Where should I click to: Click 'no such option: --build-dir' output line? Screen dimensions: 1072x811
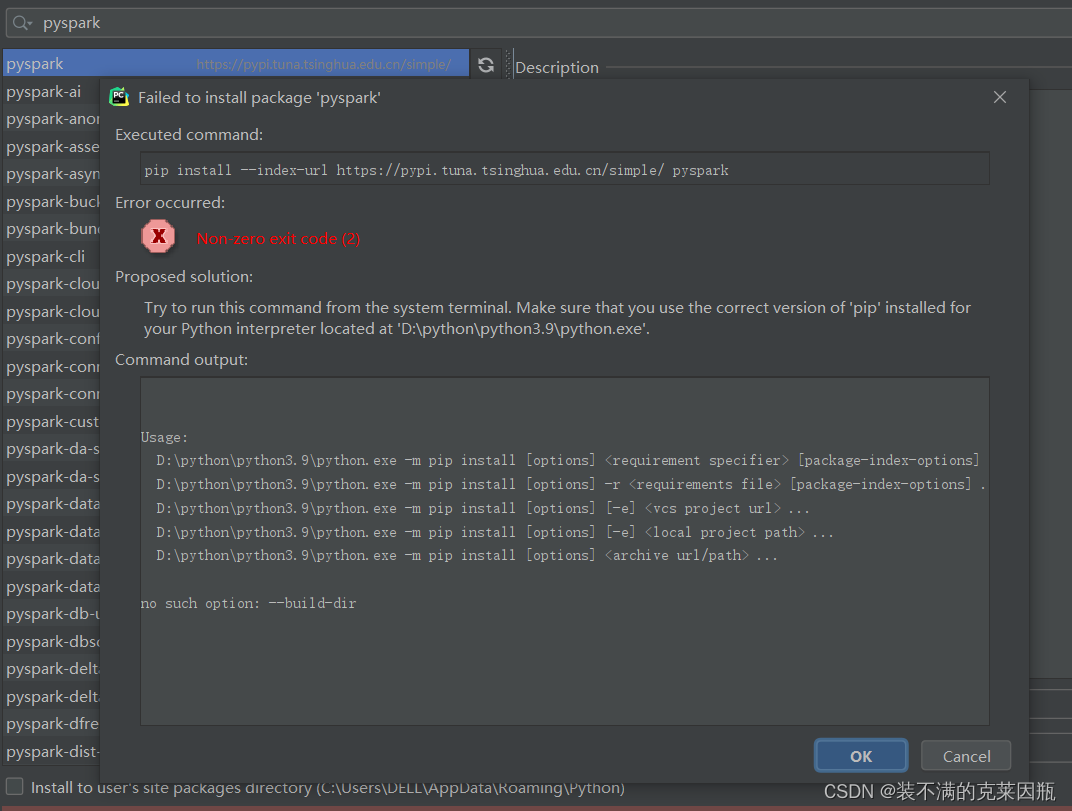pyautogui.click(x=248, y=603)
